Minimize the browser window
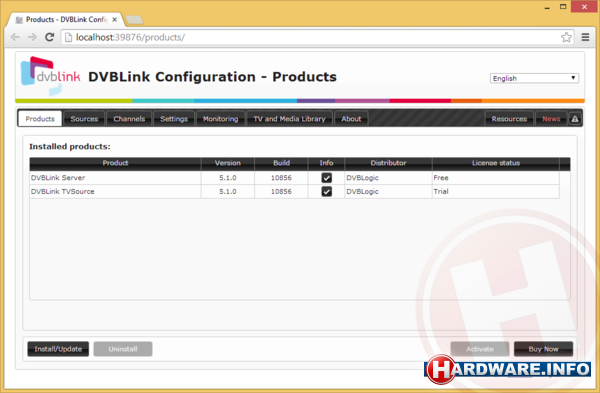 click(547, 7)
